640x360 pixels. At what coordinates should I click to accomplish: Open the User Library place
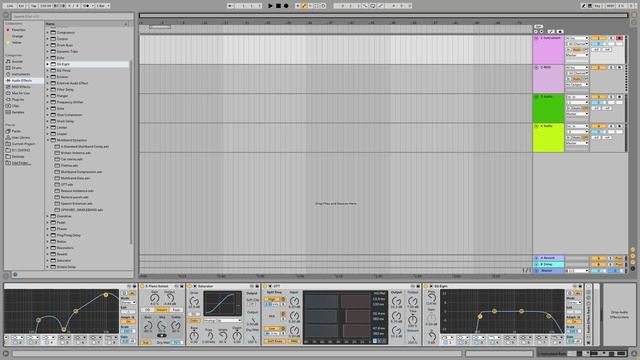click(x=21, y=138)
